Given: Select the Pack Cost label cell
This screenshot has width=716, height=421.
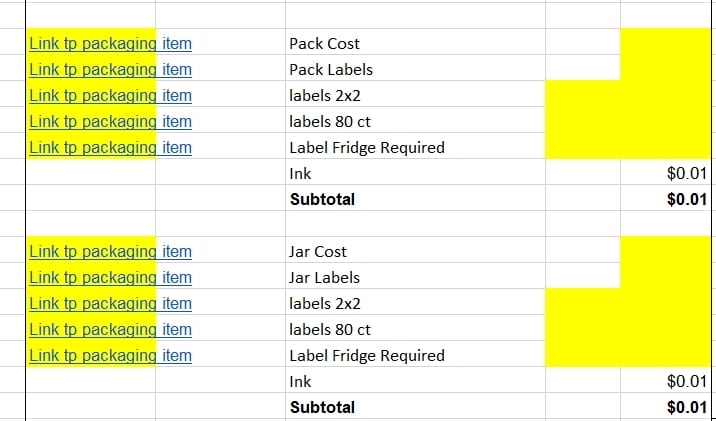Looking at the screenshot, I should (415, 42).
